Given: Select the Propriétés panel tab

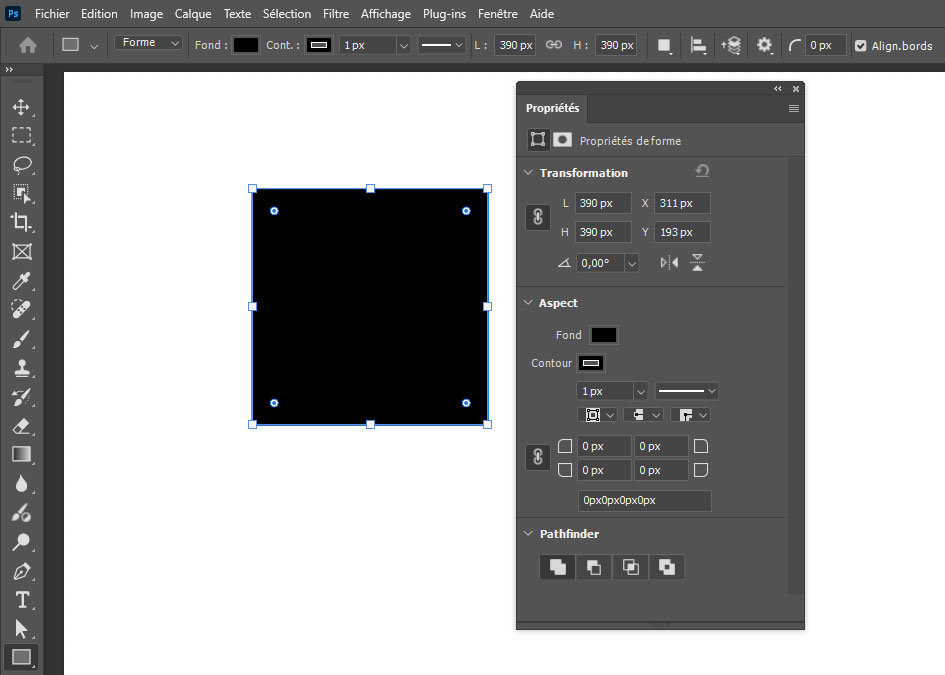Looking at the screenshot, I should [552, 108].
